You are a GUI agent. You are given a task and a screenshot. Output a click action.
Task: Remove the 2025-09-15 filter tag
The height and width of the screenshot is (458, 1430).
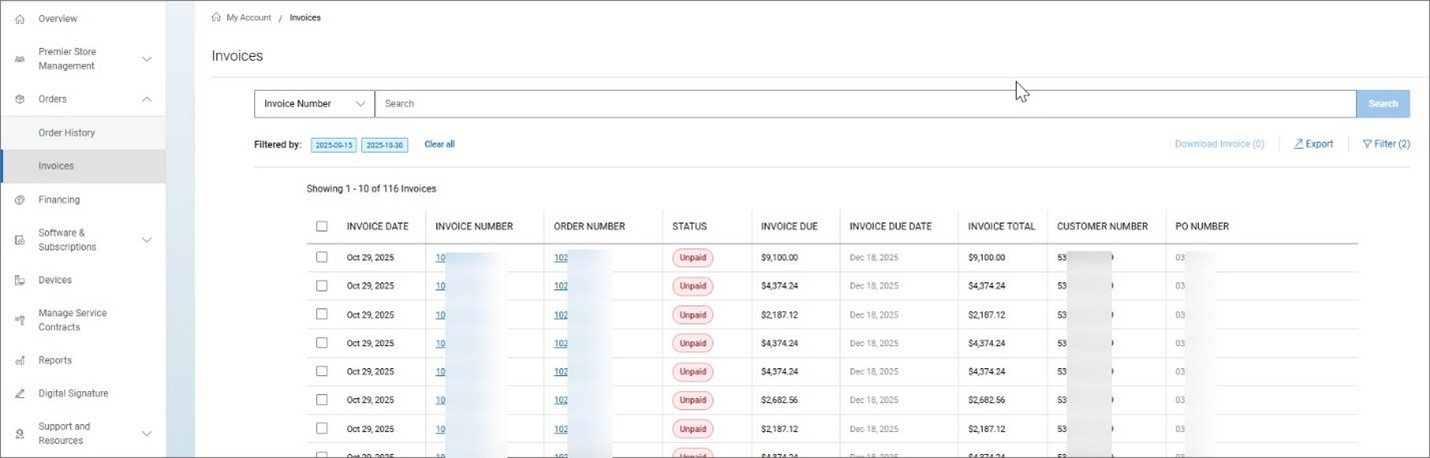(x=334, y=145)
